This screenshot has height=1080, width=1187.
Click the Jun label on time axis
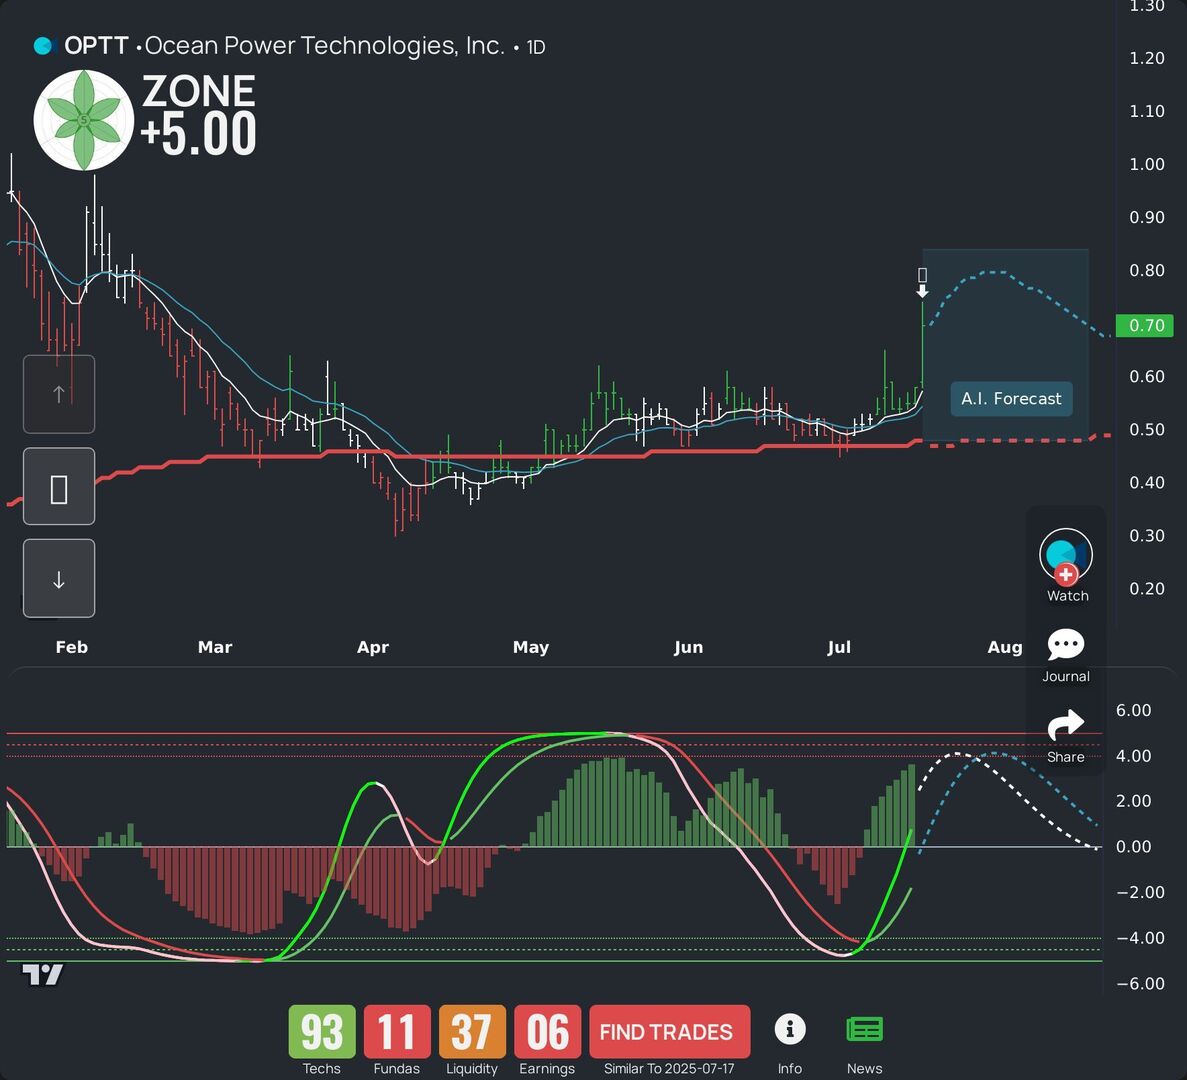point(688,647)
